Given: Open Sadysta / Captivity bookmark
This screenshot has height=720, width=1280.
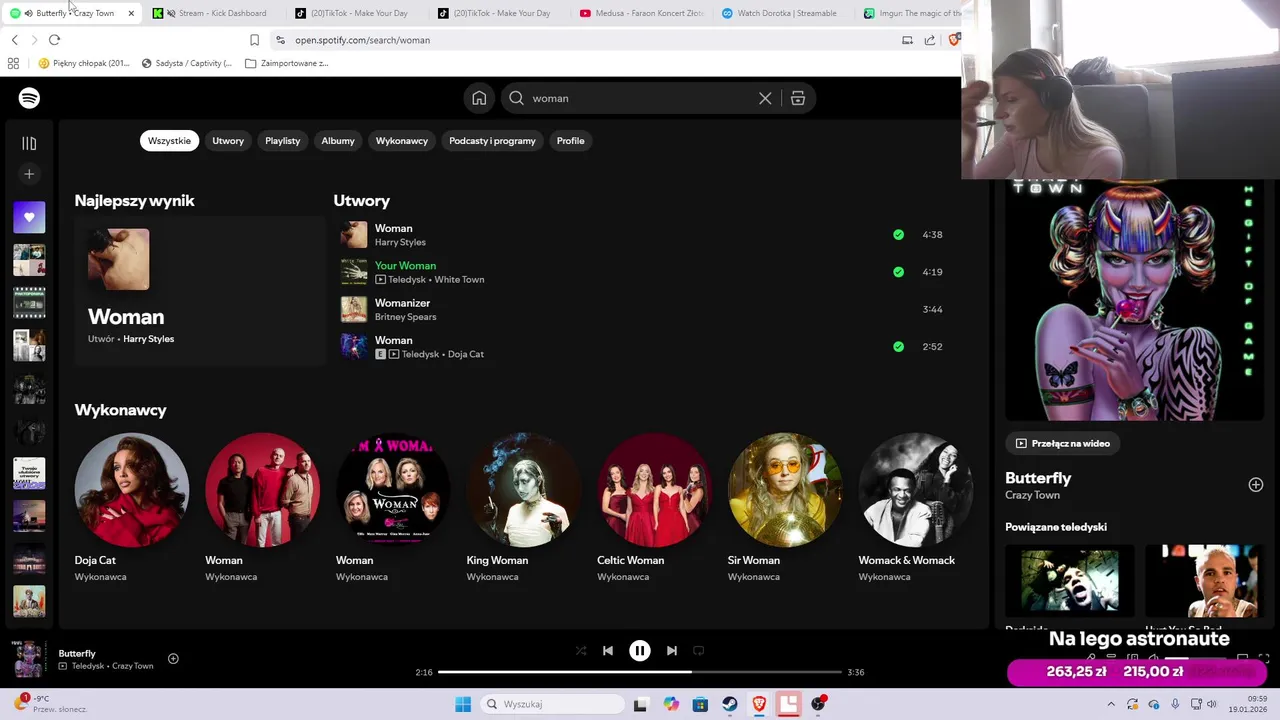Looking at the screenshot, I should pos(187,63).
